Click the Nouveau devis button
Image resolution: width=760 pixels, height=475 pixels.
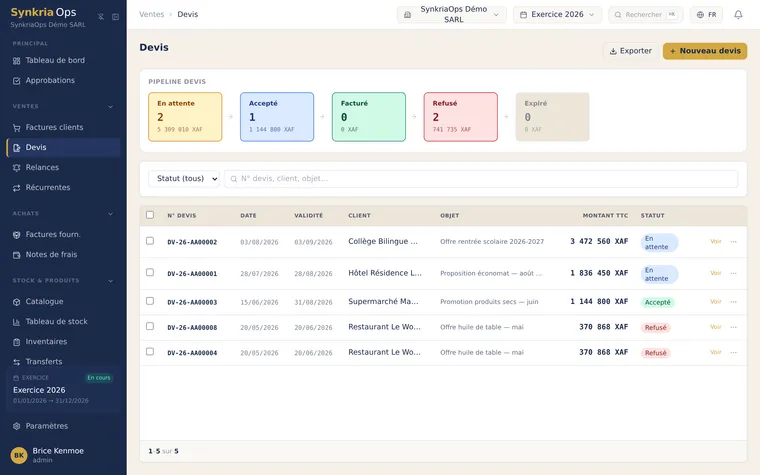(x=705, y=51)
